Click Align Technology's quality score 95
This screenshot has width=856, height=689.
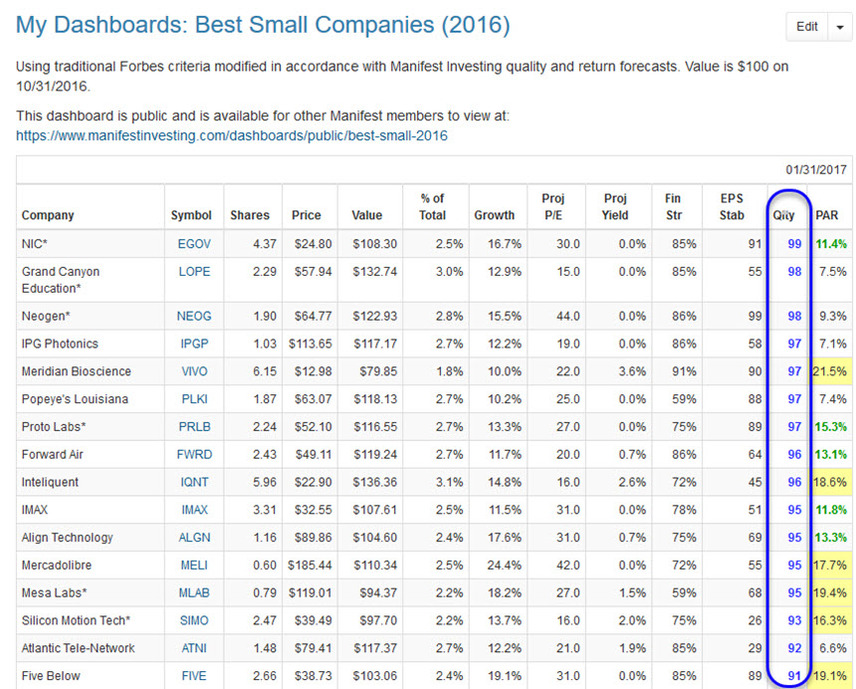pyautogui.click(x=792, y=537)
